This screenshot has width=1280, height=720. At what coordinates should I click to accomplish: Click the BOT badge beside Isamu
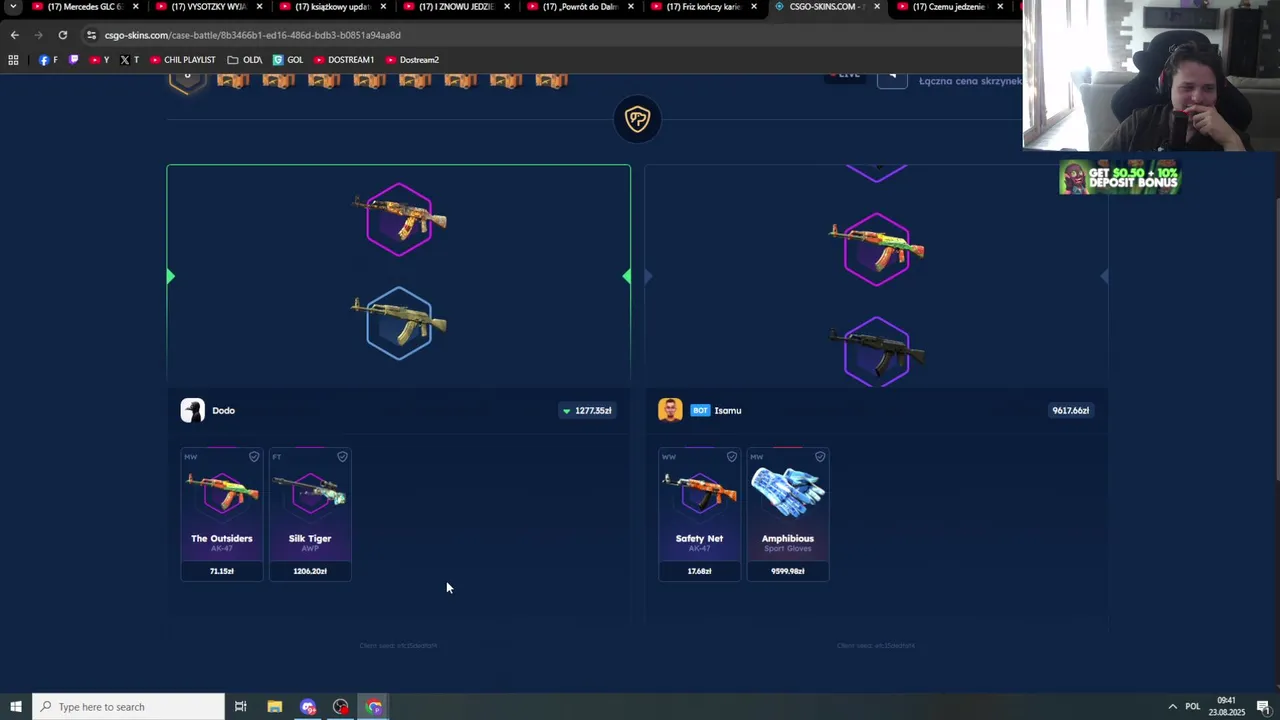tap(700, 410)
